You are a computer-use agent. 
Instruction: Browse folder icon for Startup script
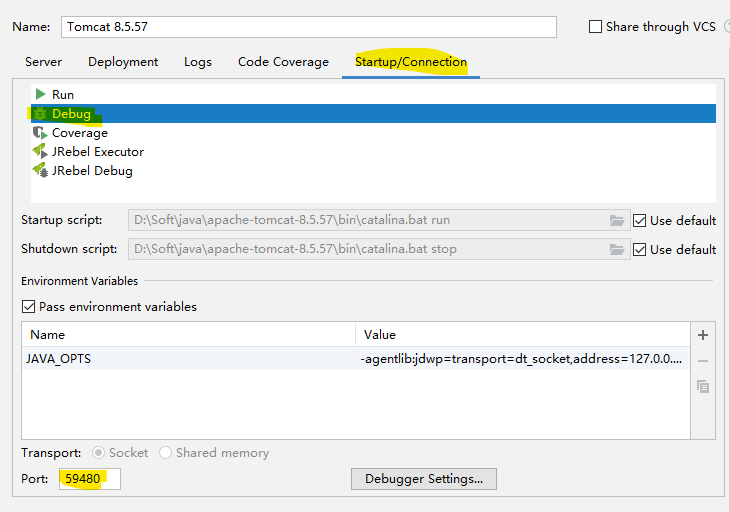617,220
